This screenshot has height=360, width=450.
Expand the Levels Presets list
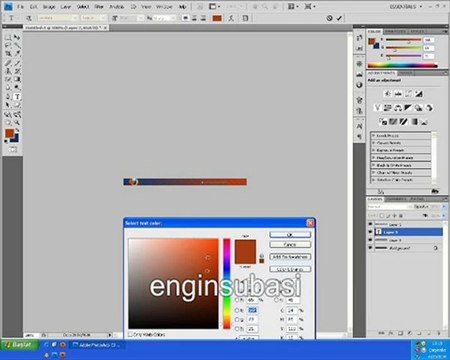373,136
